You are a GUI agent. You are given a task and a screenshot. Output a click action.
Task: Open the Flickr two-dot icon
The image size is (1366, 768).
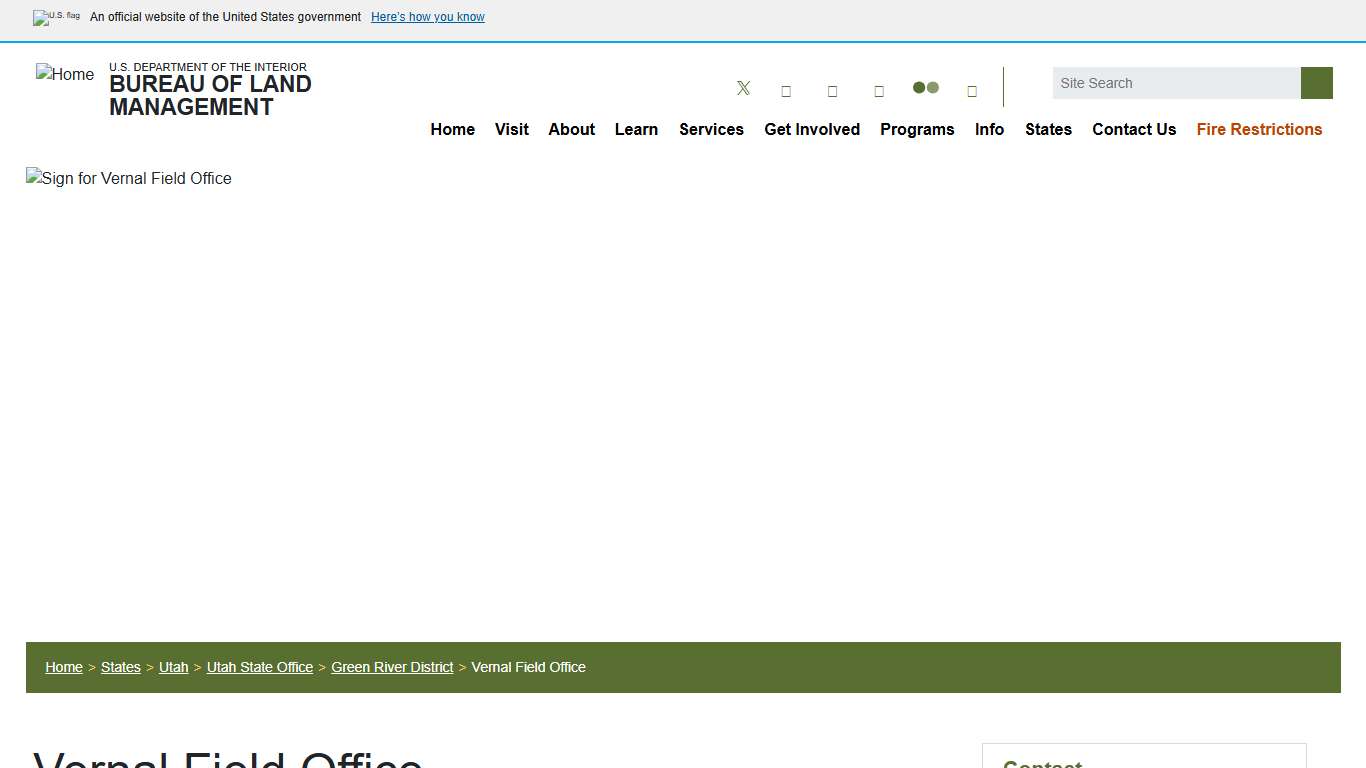[x=925, y=88]
